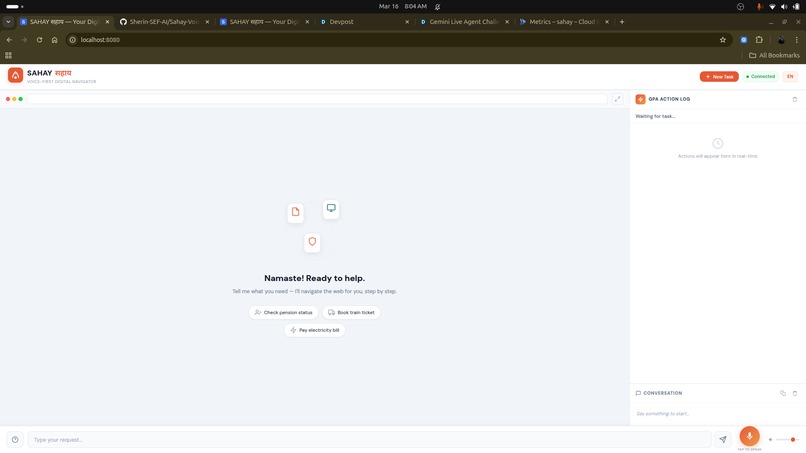The width and height of the screenshot is (806, 453).
Task: Bookmark this page with the star icon
Action: [723, 40]
